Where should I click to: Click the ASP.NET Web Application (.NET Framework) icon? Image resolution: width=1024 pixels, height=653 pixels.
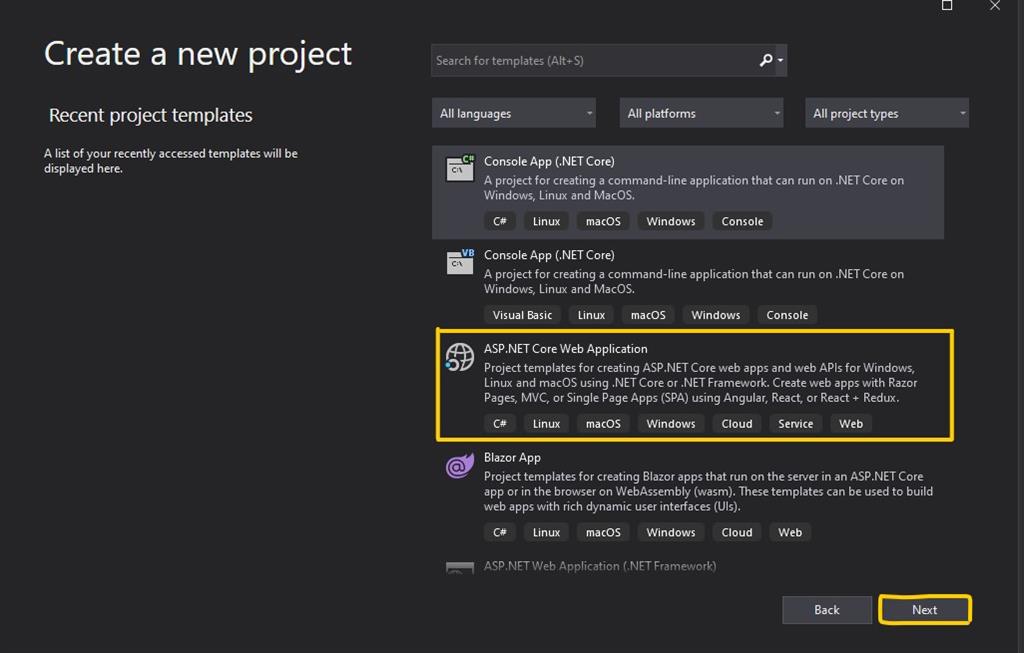pyautogui.click(x=459, y=567)
